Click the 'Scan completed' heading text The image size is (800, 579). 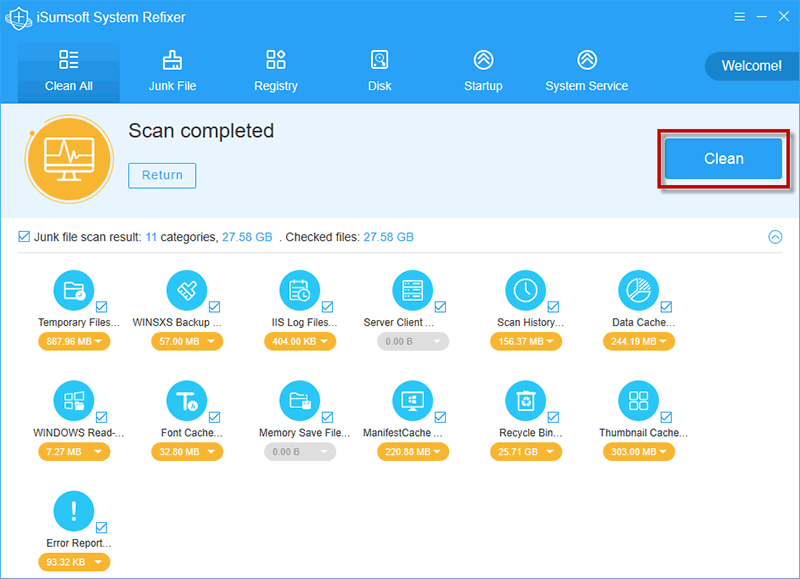pyautogui.click(x=201, y=131)
